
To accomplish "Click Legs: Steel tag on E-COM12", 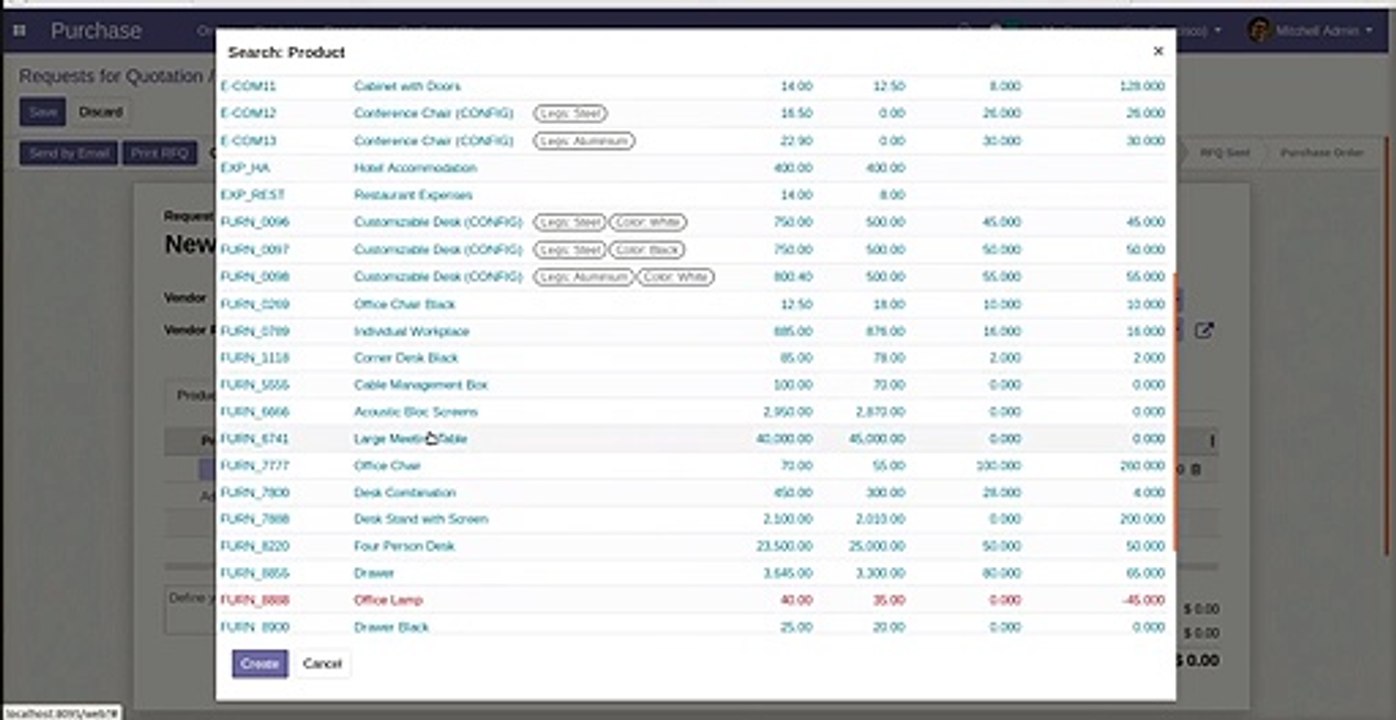I will [x=570, y=114].
